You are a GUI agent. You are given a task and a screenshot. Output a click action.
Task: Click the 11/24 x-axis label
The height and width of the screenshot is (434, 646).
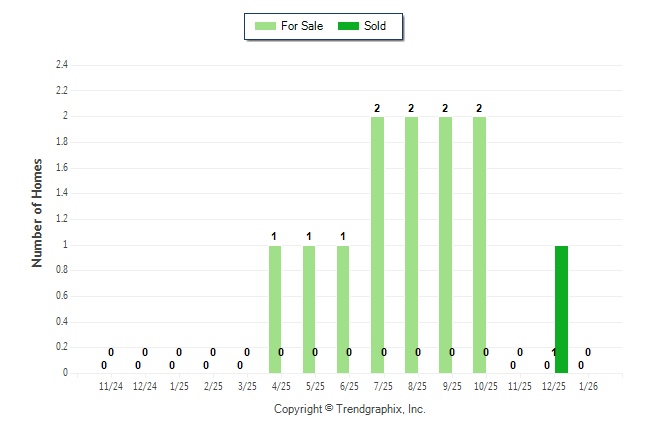click(x=110, y=386)
